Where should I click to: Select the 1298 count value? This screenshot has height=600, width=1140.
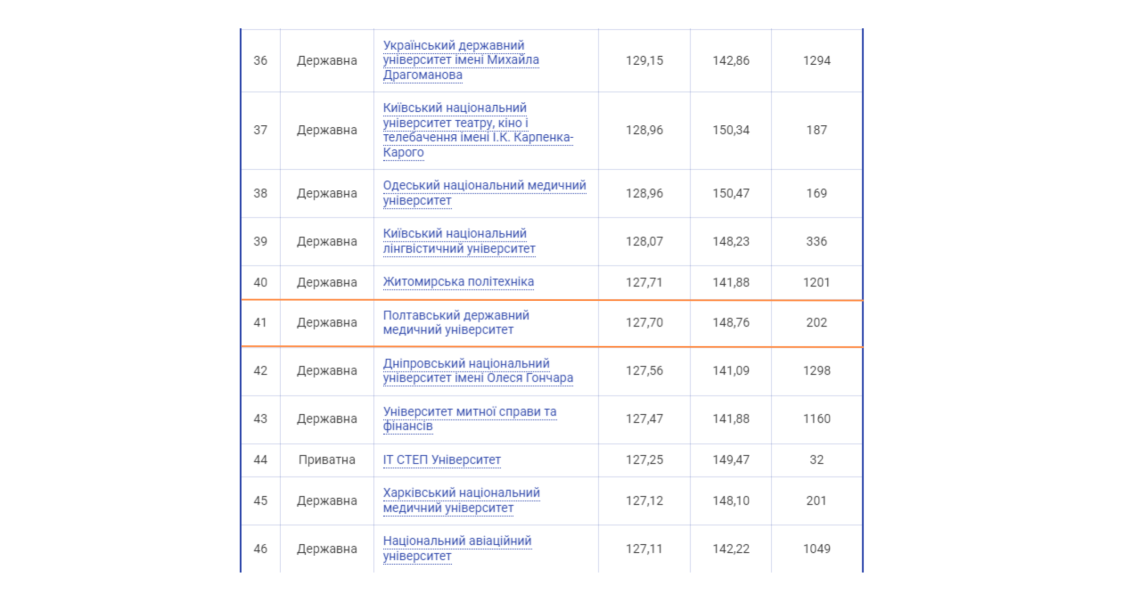[816, 371]
